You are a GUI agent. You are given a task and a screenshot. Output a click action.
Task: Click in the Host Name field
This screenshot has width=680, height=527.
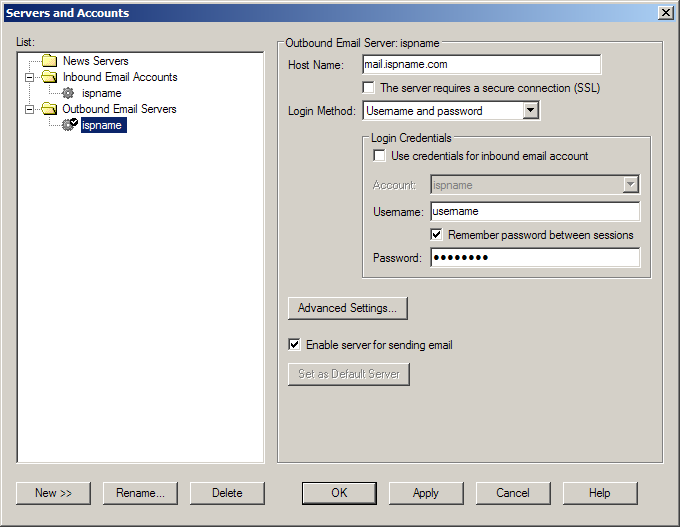pyautogui.click(x=480, y=65)
